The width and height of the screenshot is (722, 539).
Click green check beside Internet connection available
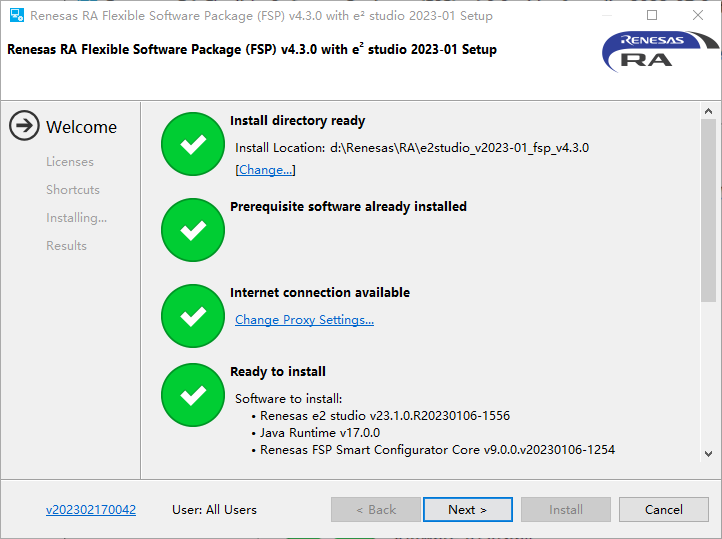coord(193,316)
